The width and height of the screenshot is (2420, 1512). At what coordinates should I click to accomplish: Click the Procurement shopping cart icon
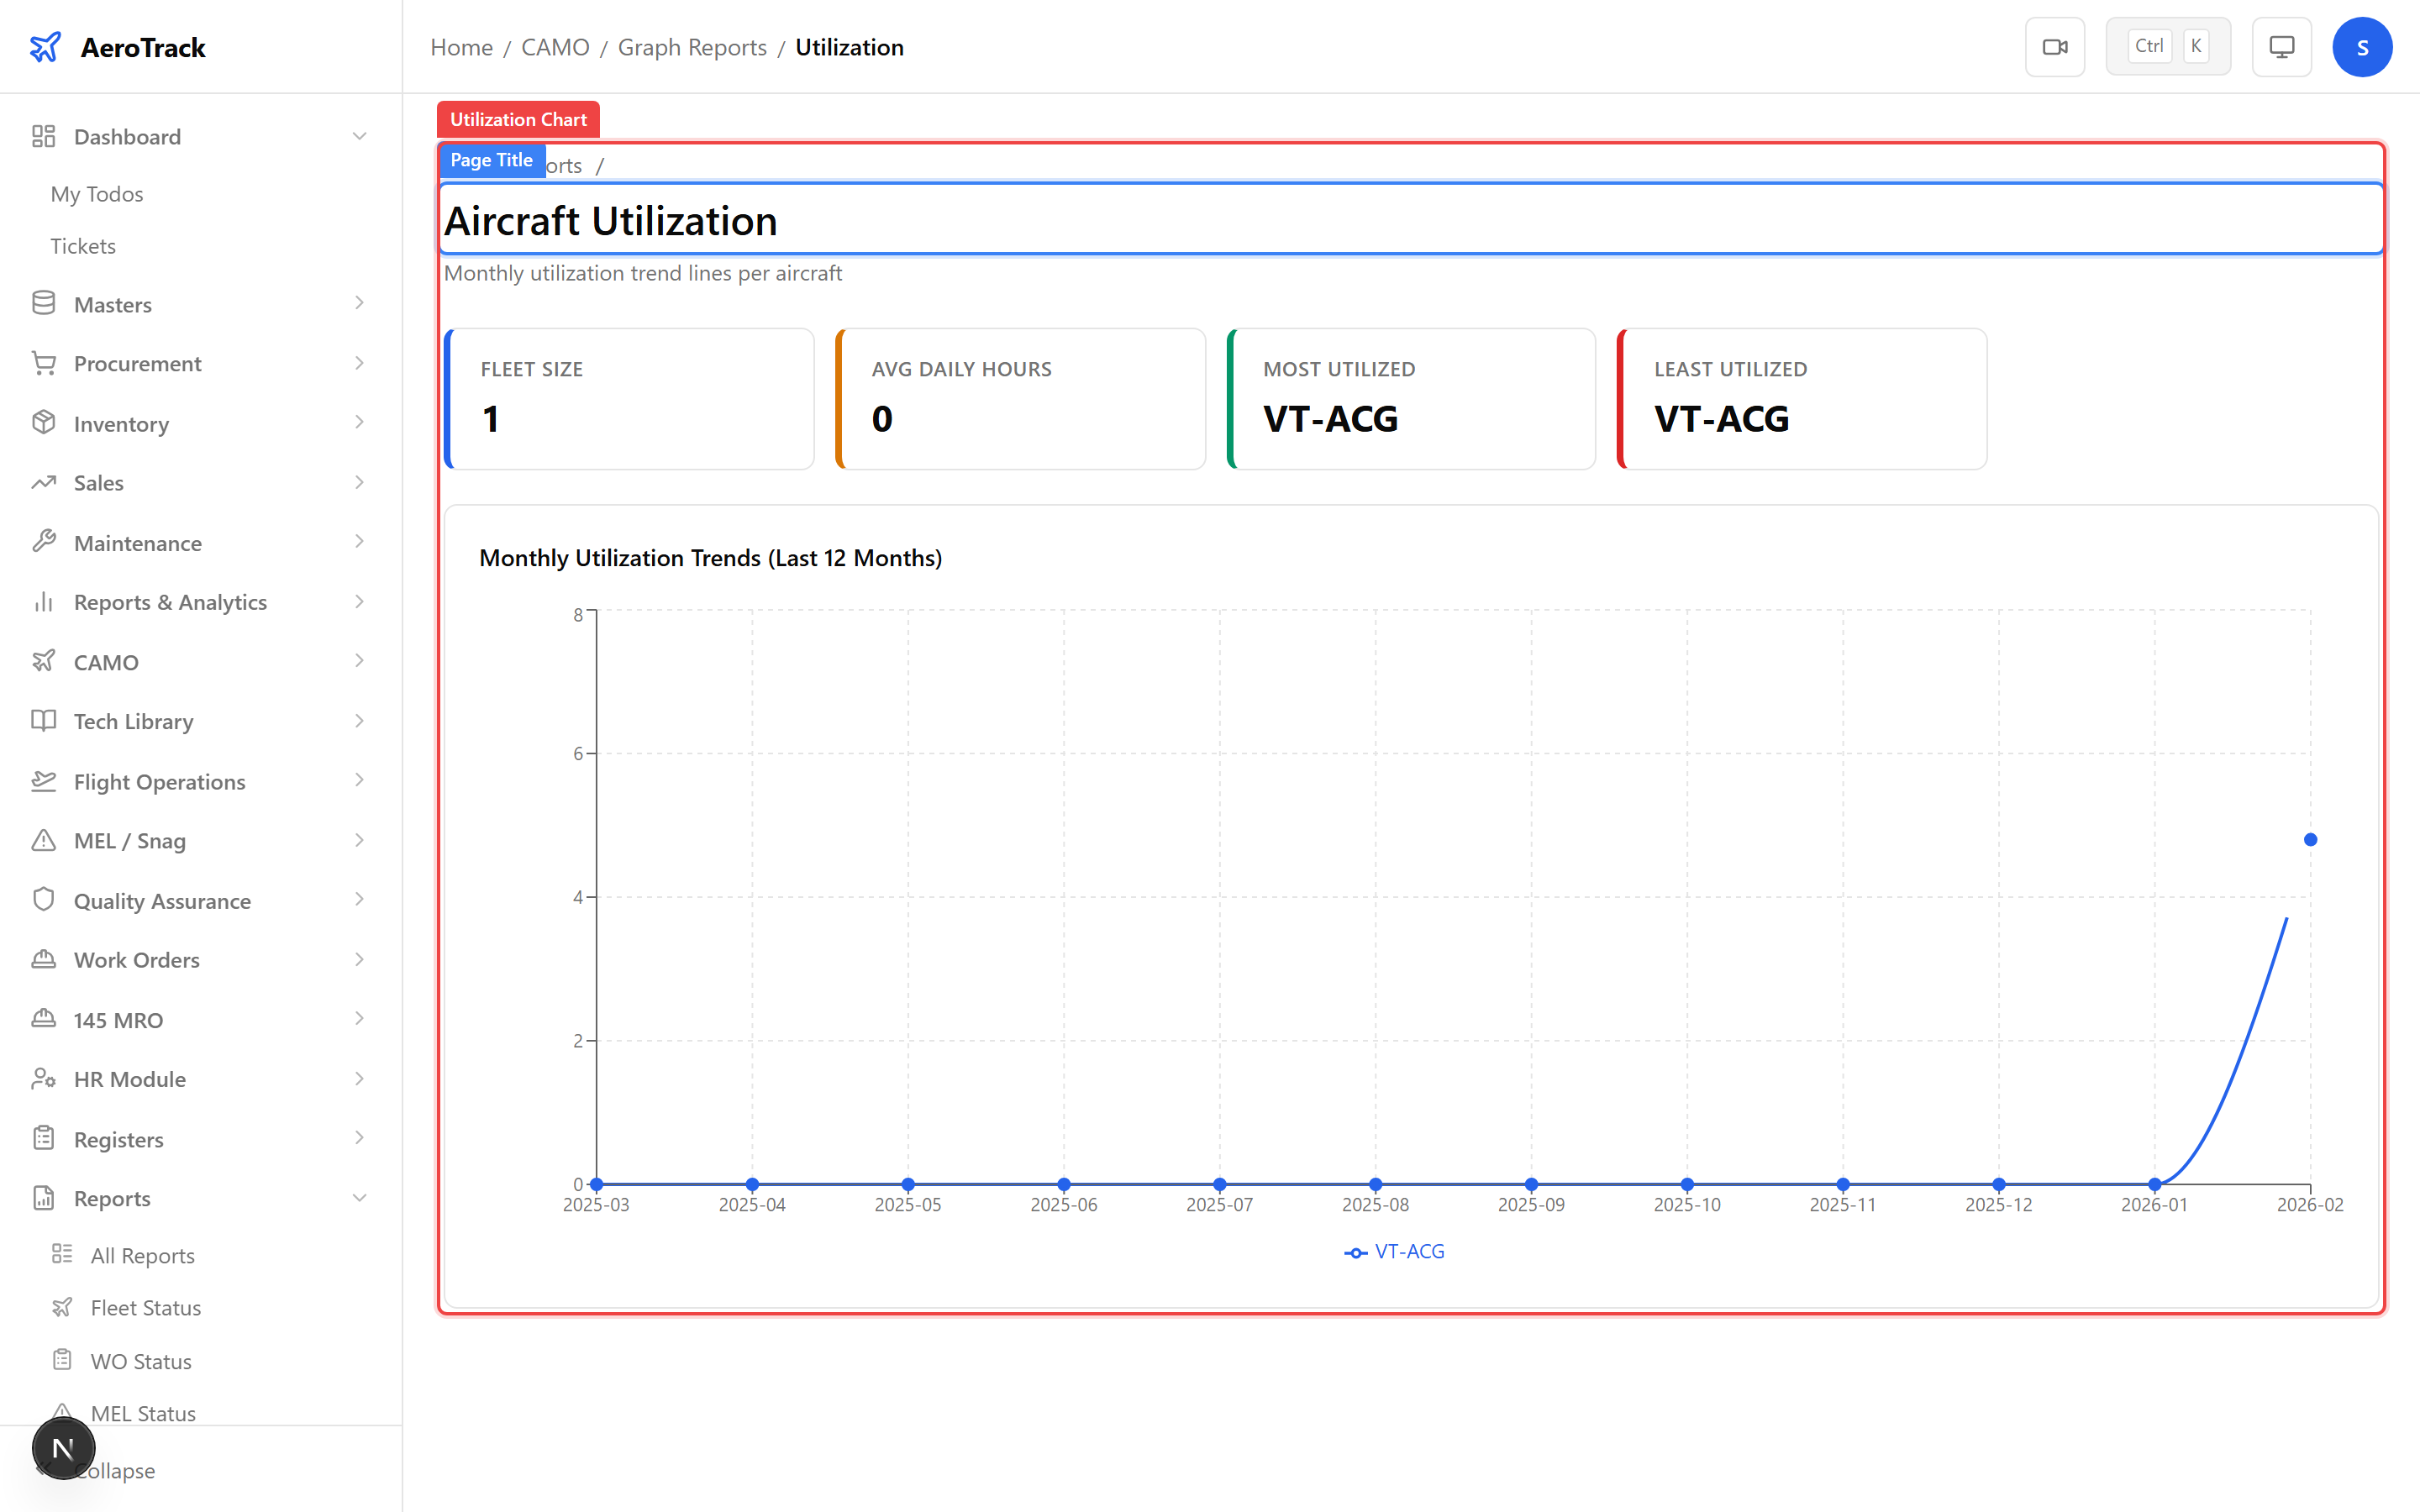(x=43, y=363)
